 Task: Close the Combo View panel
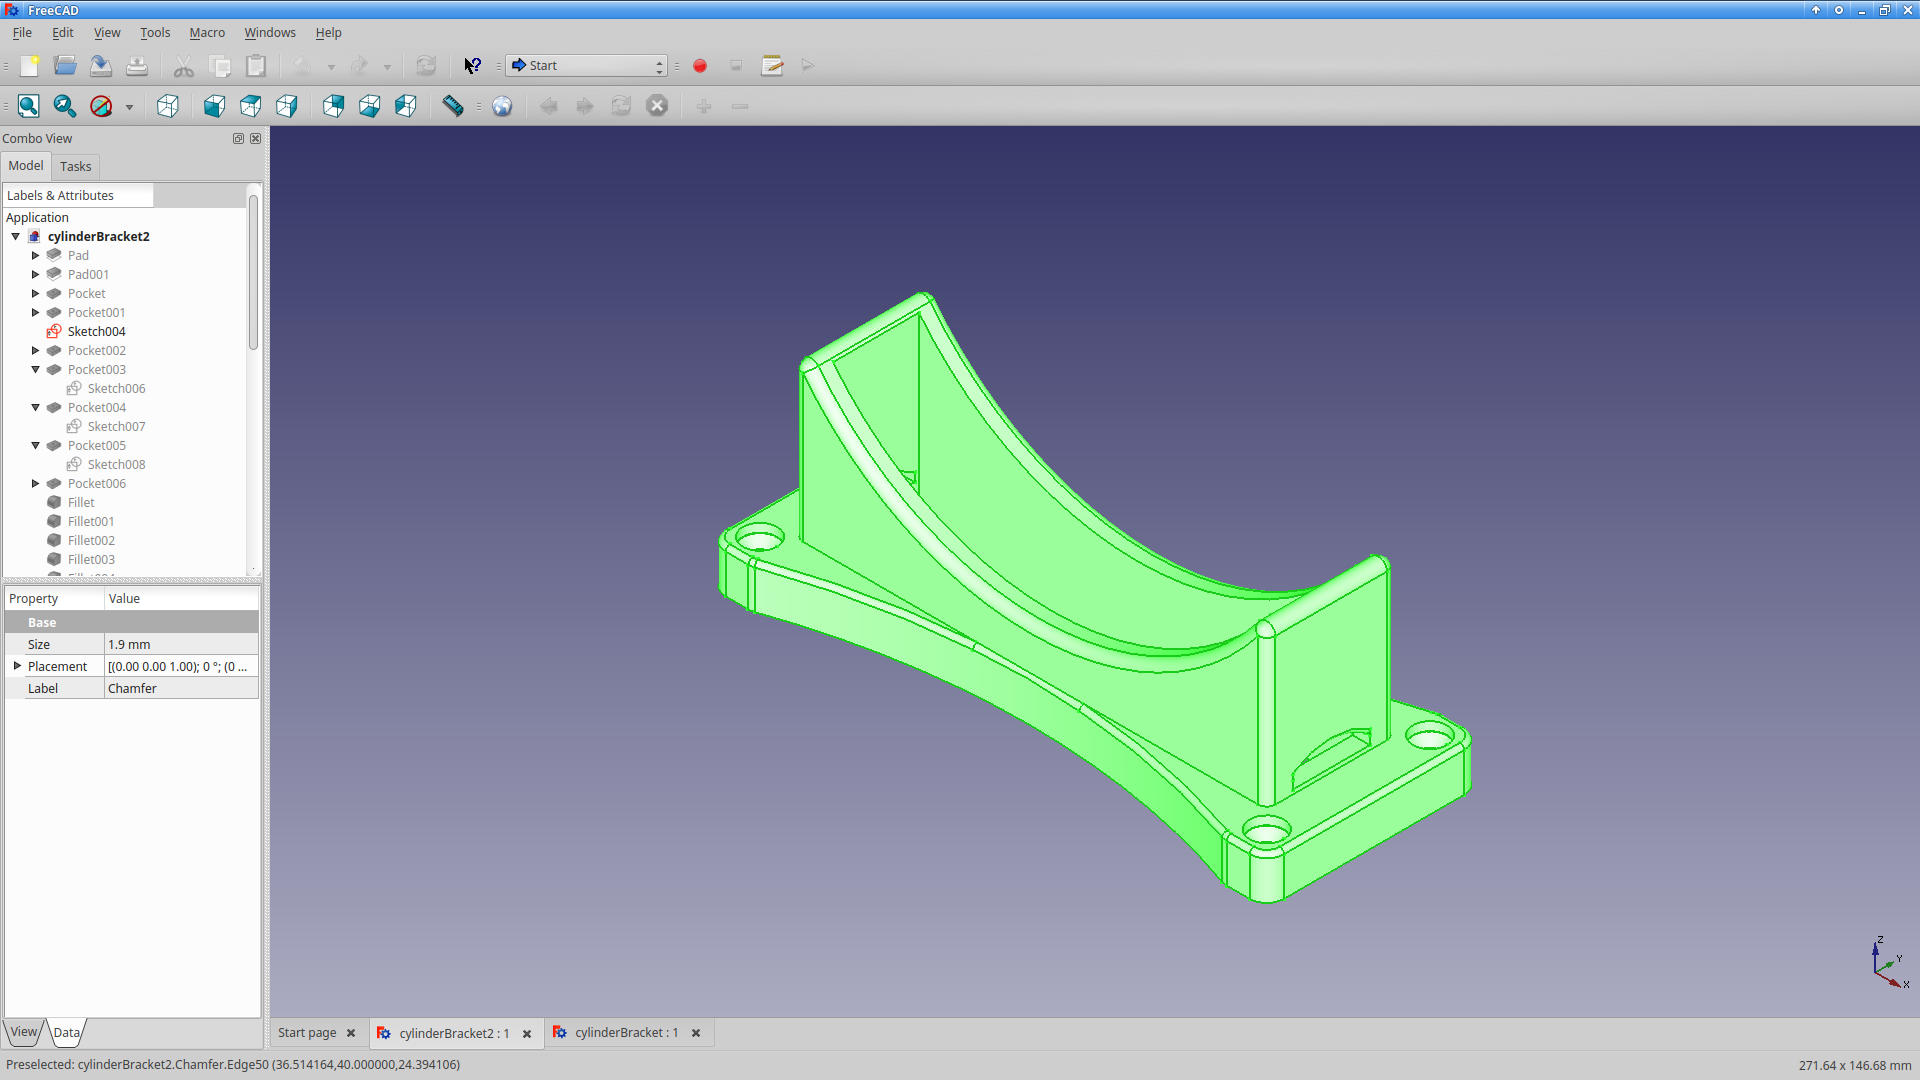[x=255, y=139]
